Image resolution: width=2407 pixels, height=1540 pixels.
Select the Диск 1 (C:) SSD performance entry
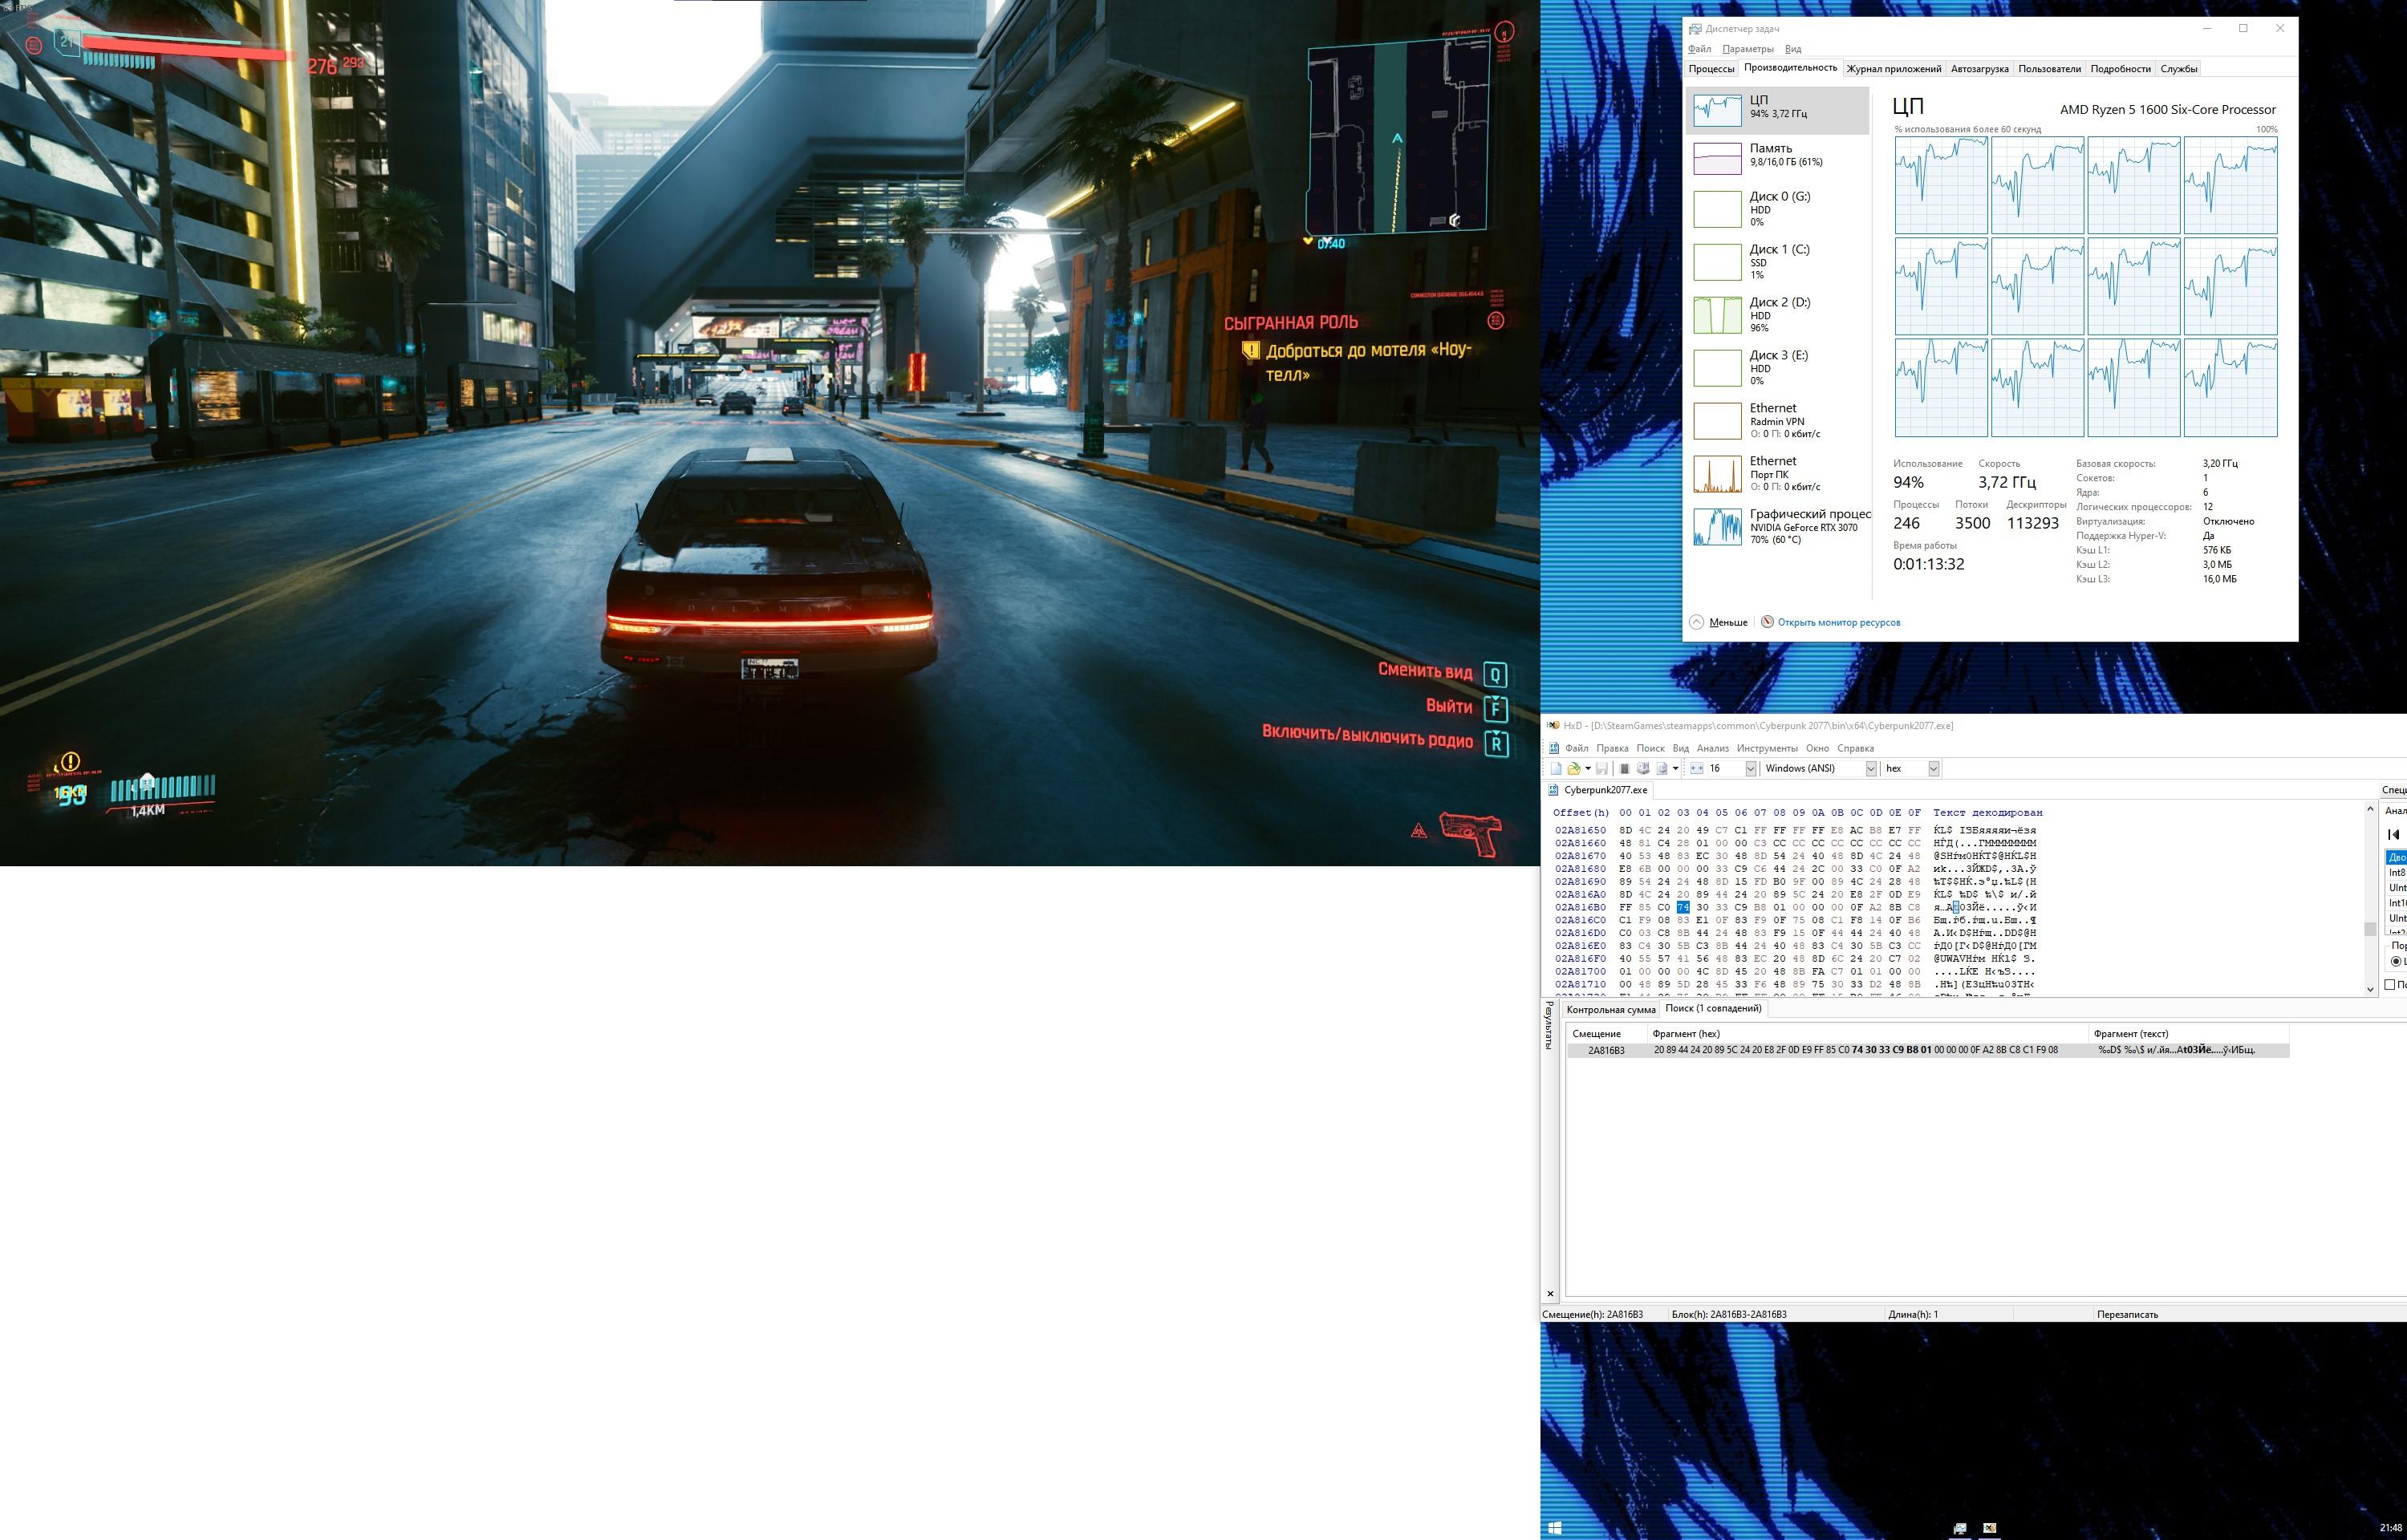(1778, 261)
